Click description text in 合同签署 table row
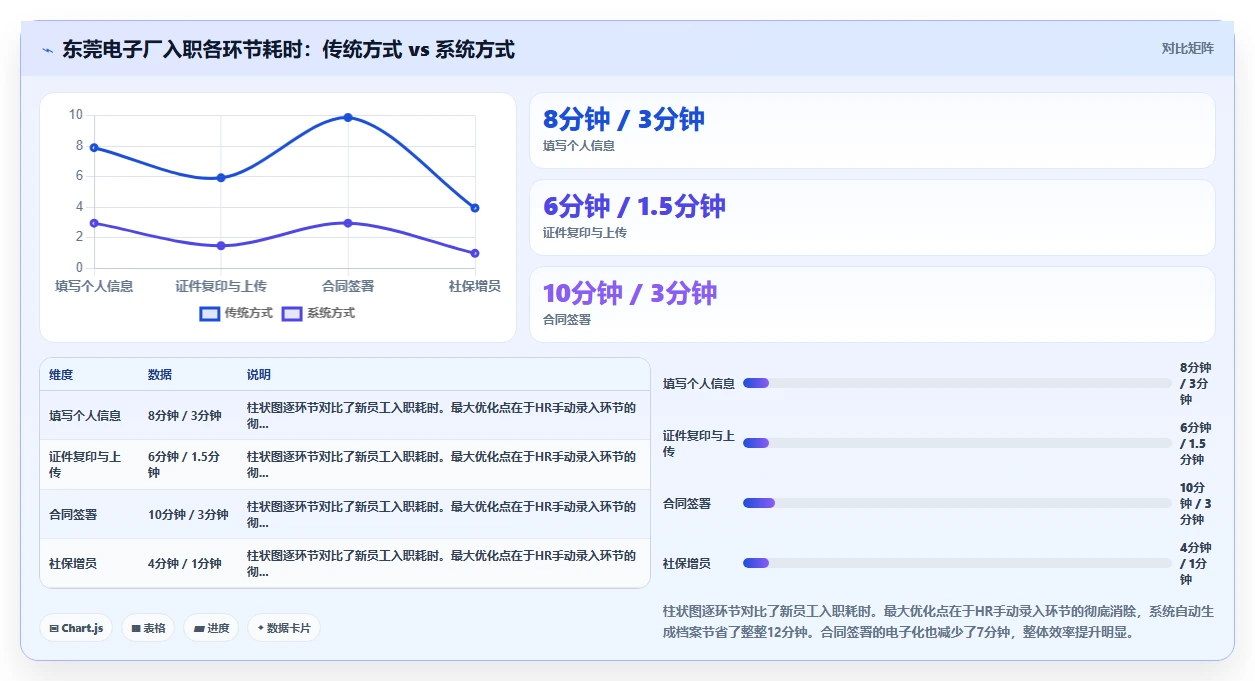The height and width of the screenshot is (681, 1255). tap(441, 515)
